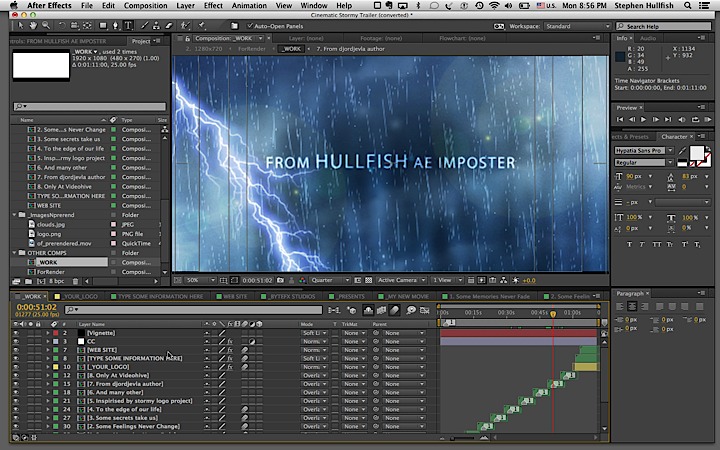The width and height of the screenshot is (720, 450).
Task: Enable motion blur switch in timeline
Action: click(394, 310)
